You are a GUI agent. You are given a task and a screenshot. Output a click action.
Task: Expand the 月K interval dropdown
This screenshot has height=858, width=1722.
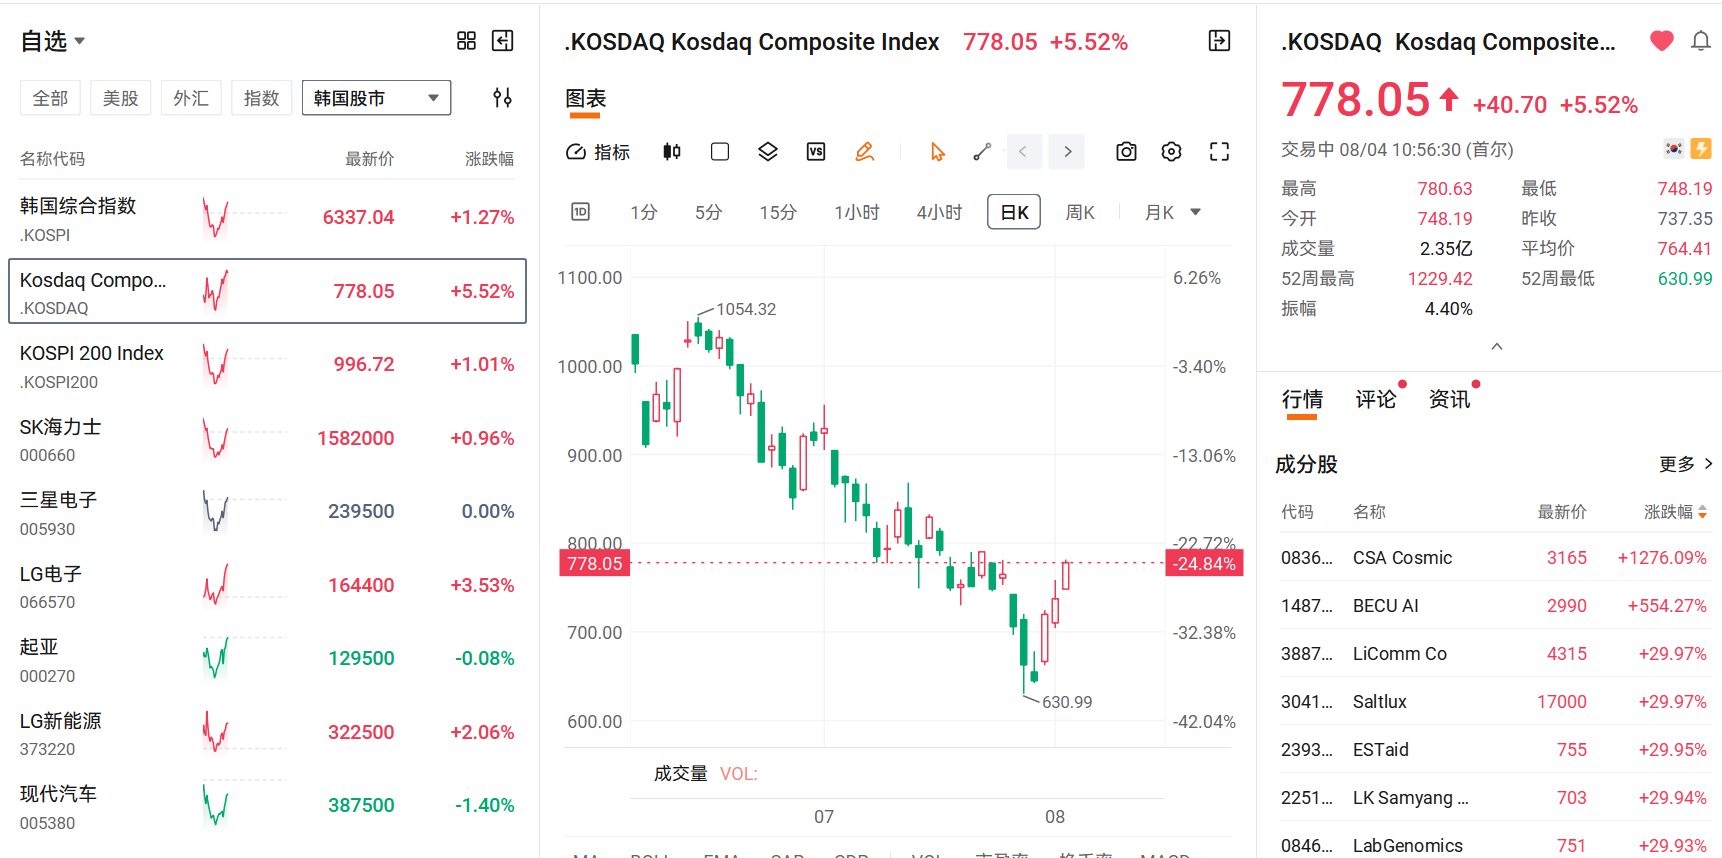tap(1172, 212)
